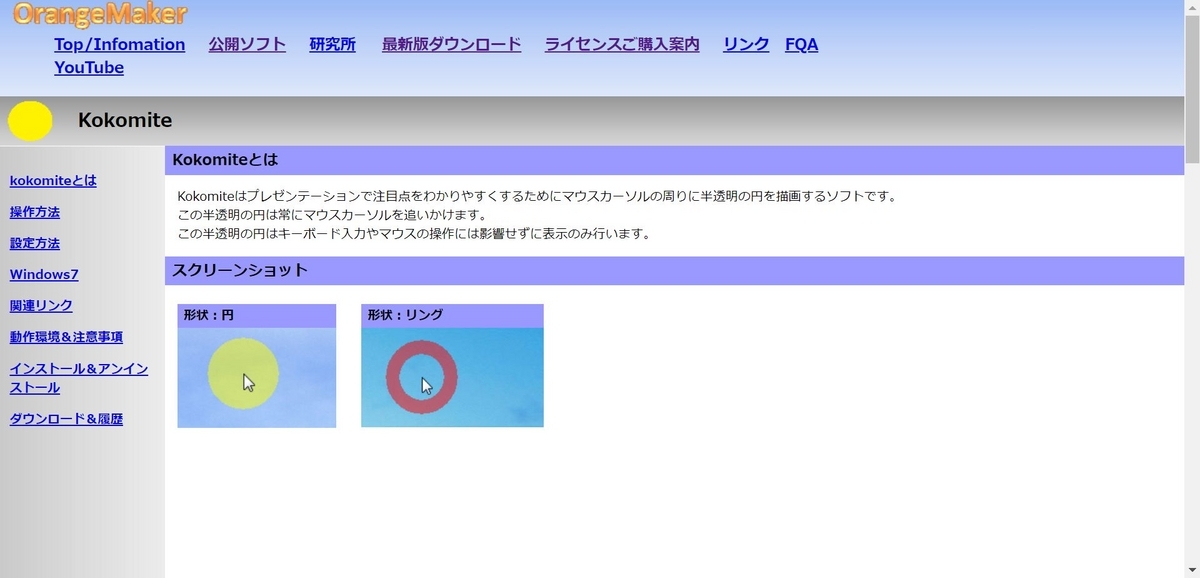Open the 公開ソフト nav link
1200x578 pixels.
(247, 44)
